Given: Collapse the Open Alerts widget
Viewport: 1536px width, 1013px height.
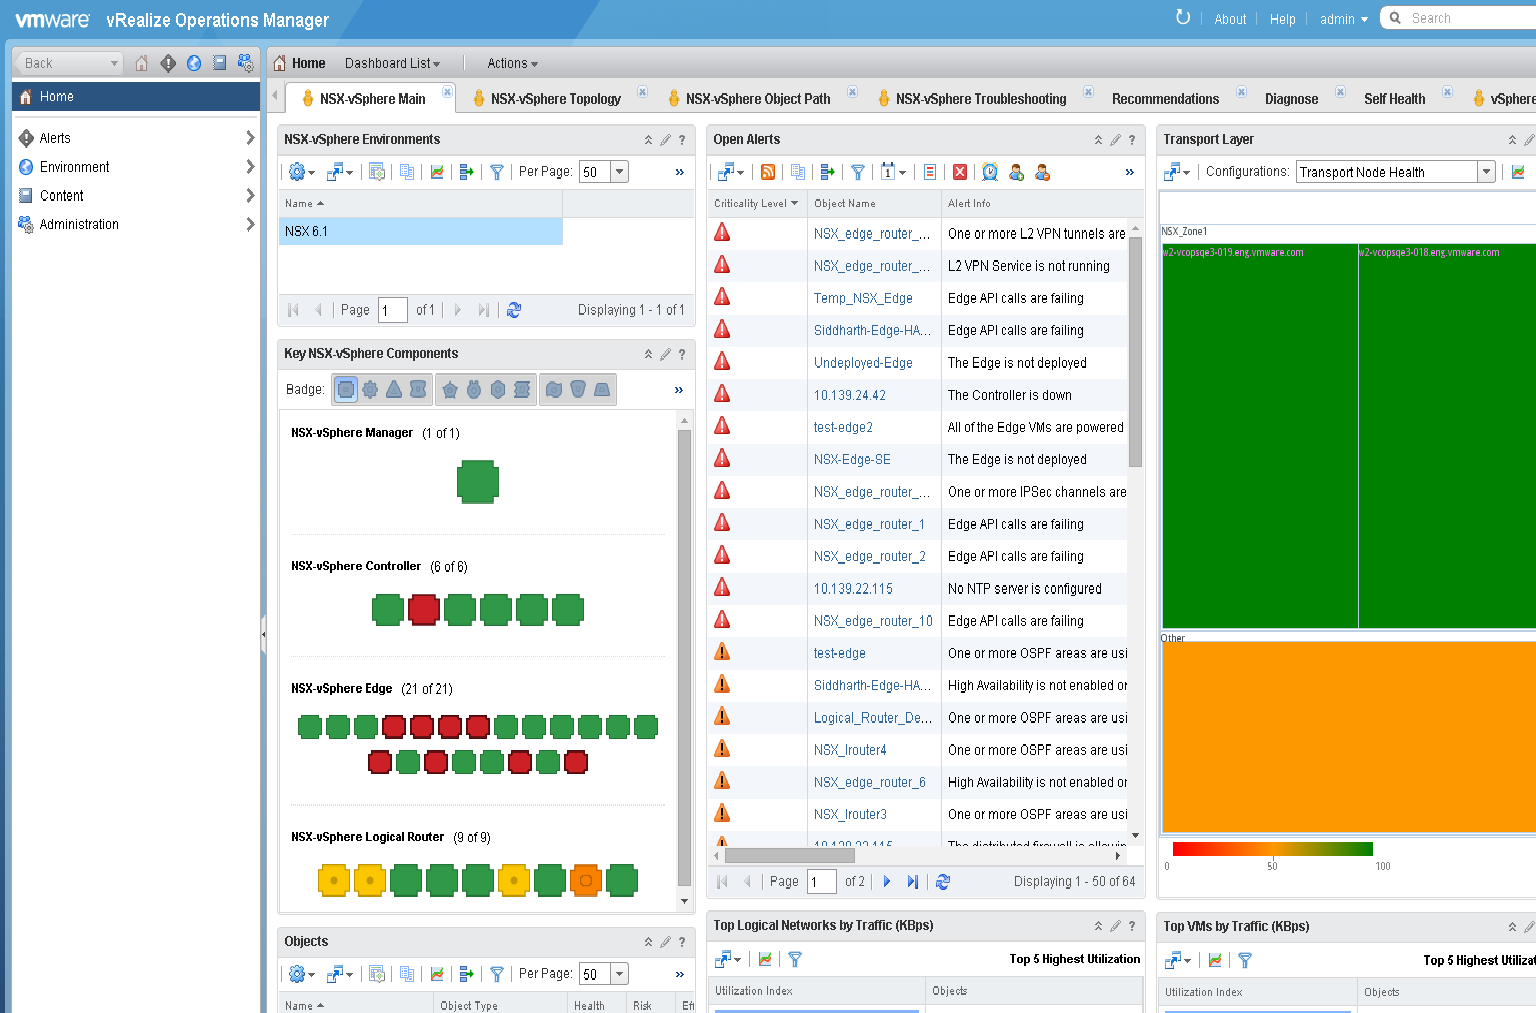Looking at the screenshot, I should pos(1098,140).
